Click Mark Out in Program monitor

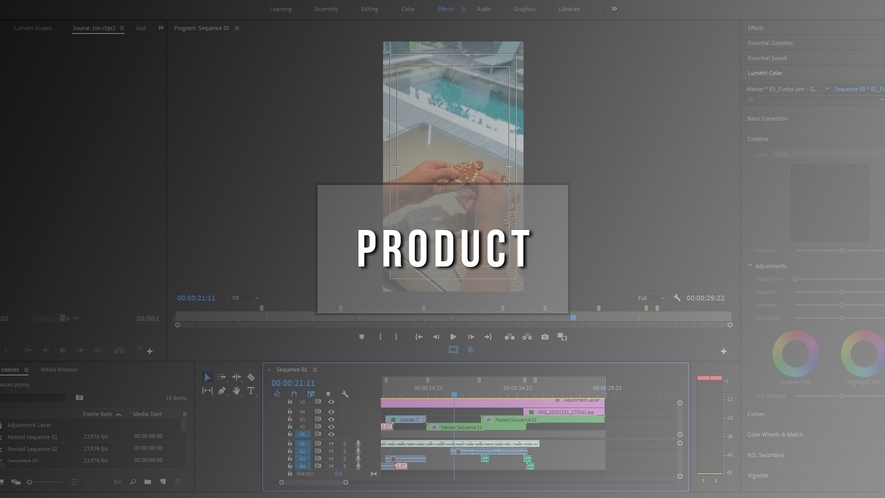[396, 337]
